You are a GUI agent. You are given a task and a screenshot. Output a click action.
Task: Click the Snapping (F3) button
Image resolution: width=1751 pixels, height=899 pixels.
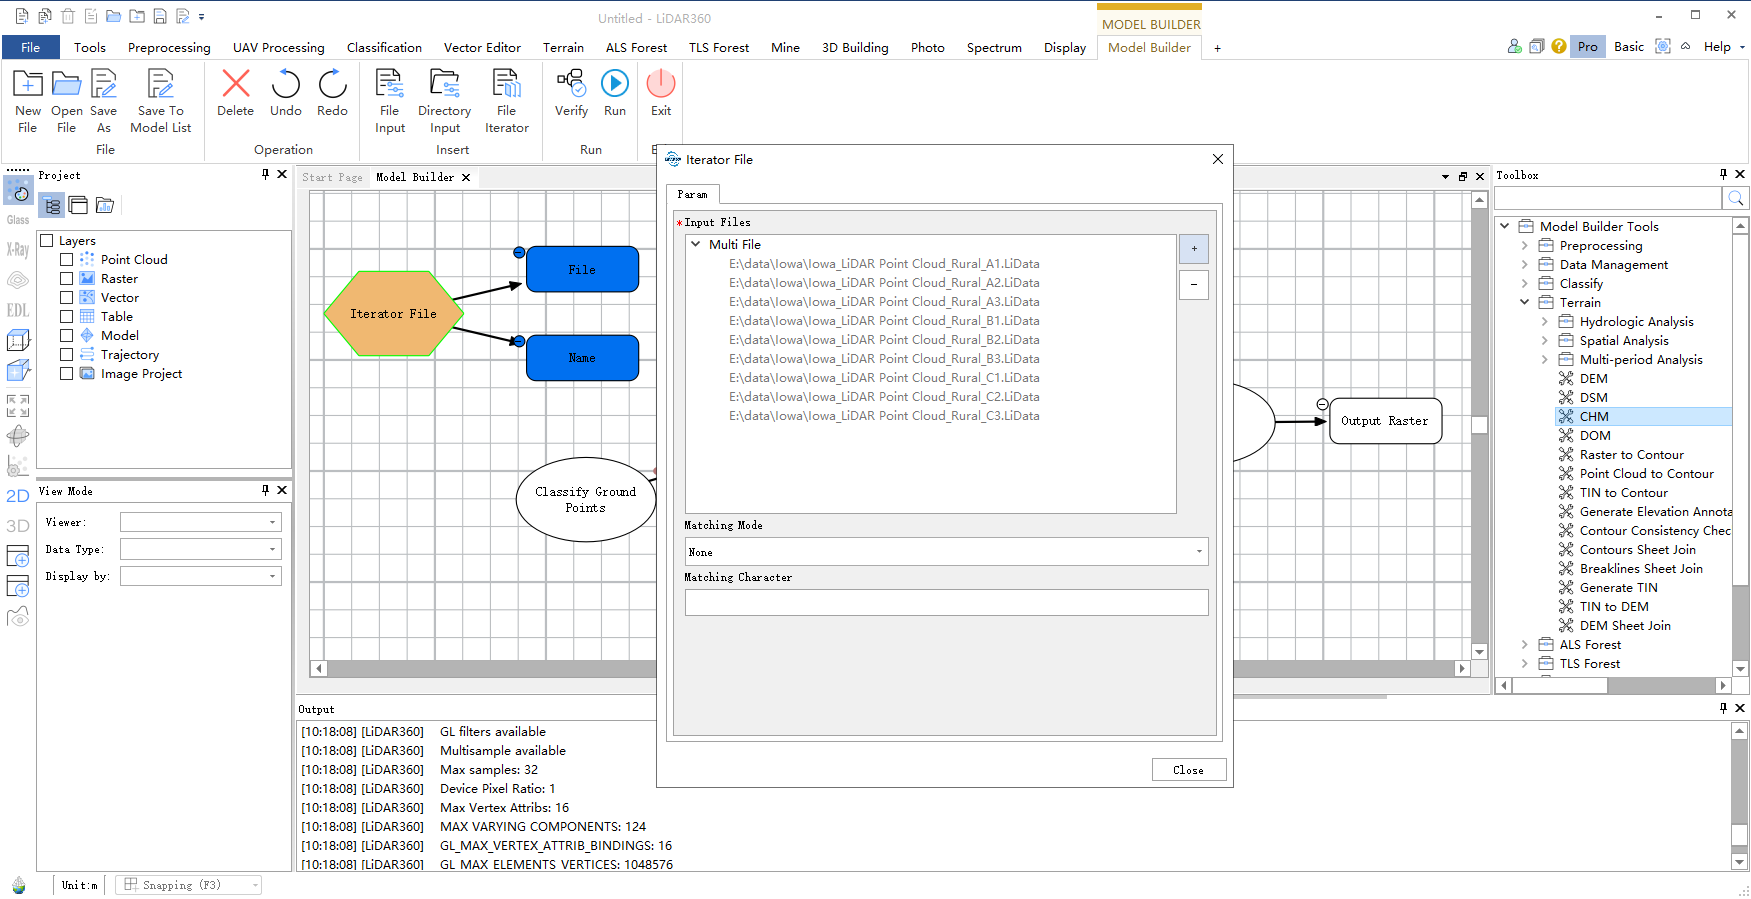[188, 885]
